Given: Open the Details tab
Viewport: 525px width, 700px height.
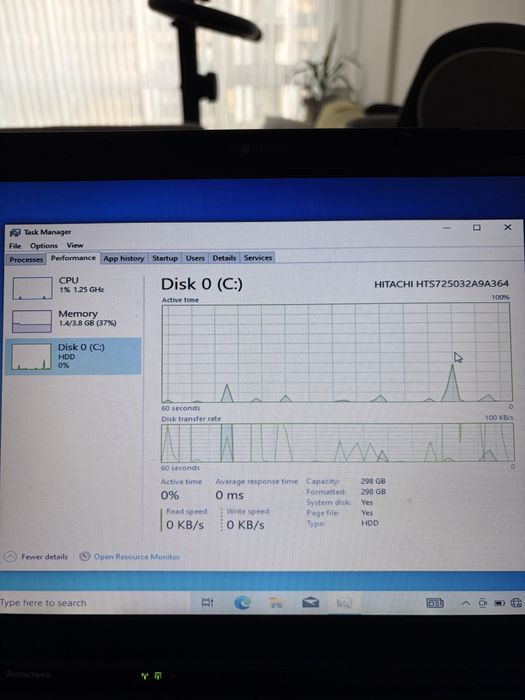Looking at the screenshot, I should pos(224,258).
